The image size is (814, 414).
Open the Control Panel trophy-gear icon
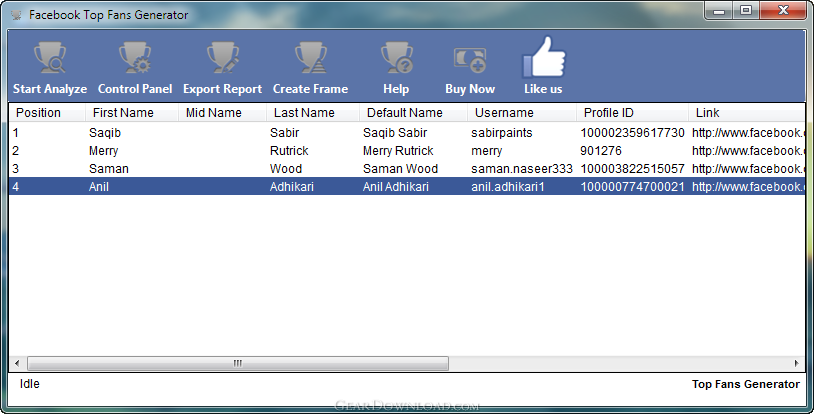pos(135,58)
